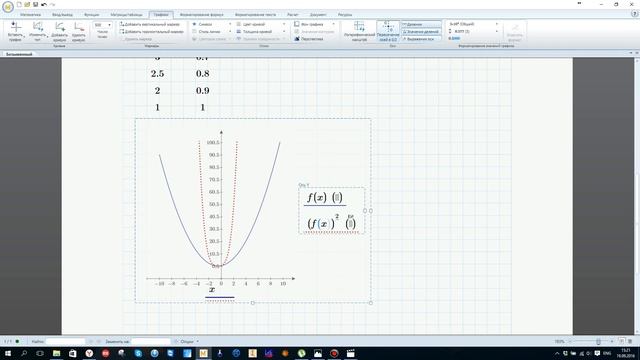The height and width of the screenshot is (360, 640).
Task: Expand the Опции search options dropdown
Action: pos(189,341)
